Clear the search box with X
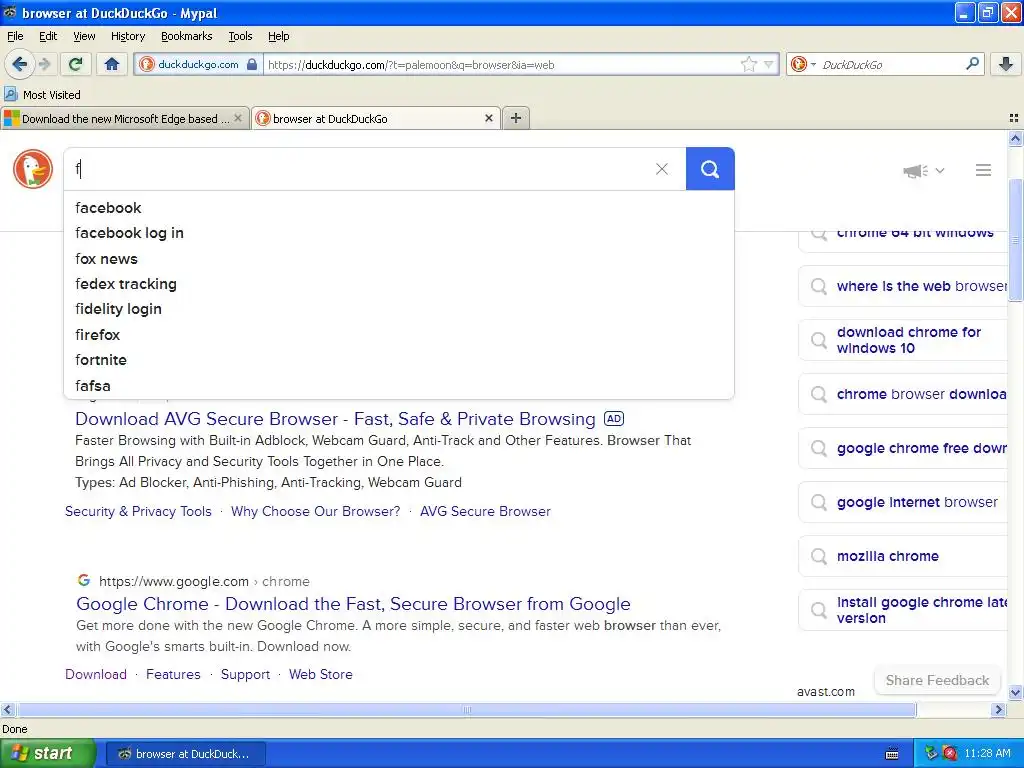The width and height of the screenshot is (1024, 768). click(x=662, y=169)
